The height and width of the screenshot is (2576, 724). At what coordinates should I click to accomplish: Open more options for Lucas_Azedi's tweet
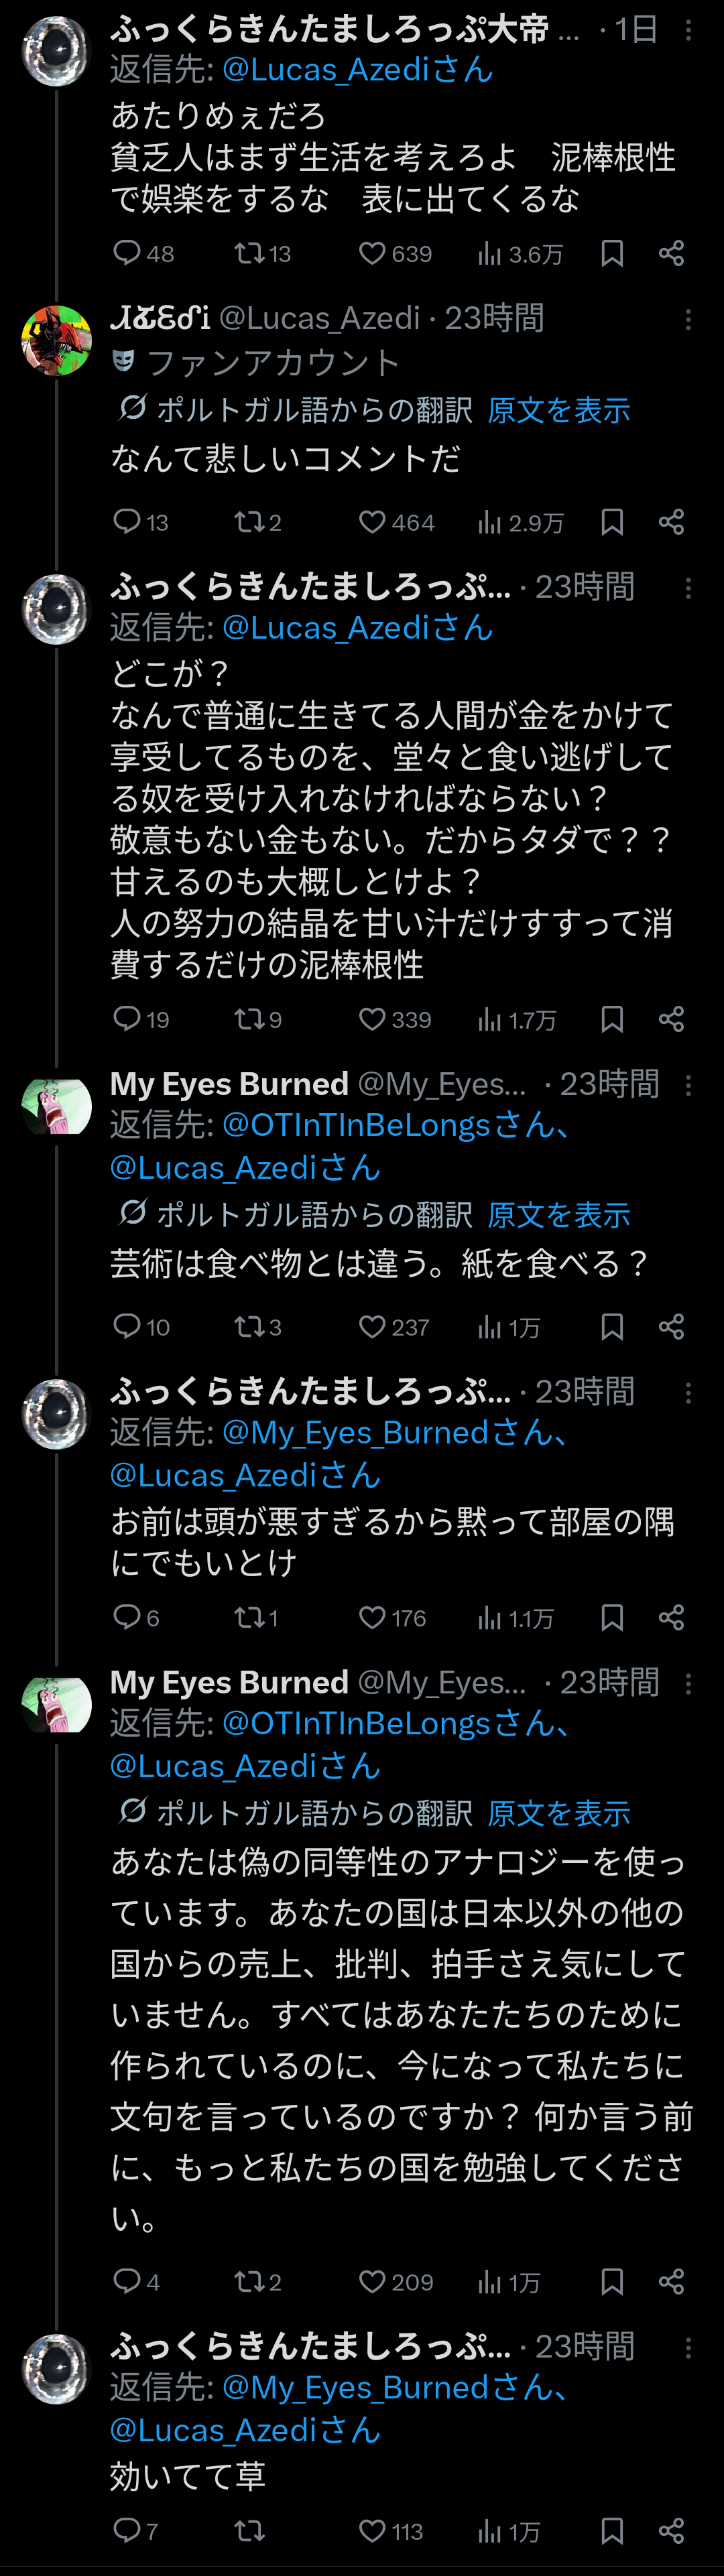coord(688,319)
